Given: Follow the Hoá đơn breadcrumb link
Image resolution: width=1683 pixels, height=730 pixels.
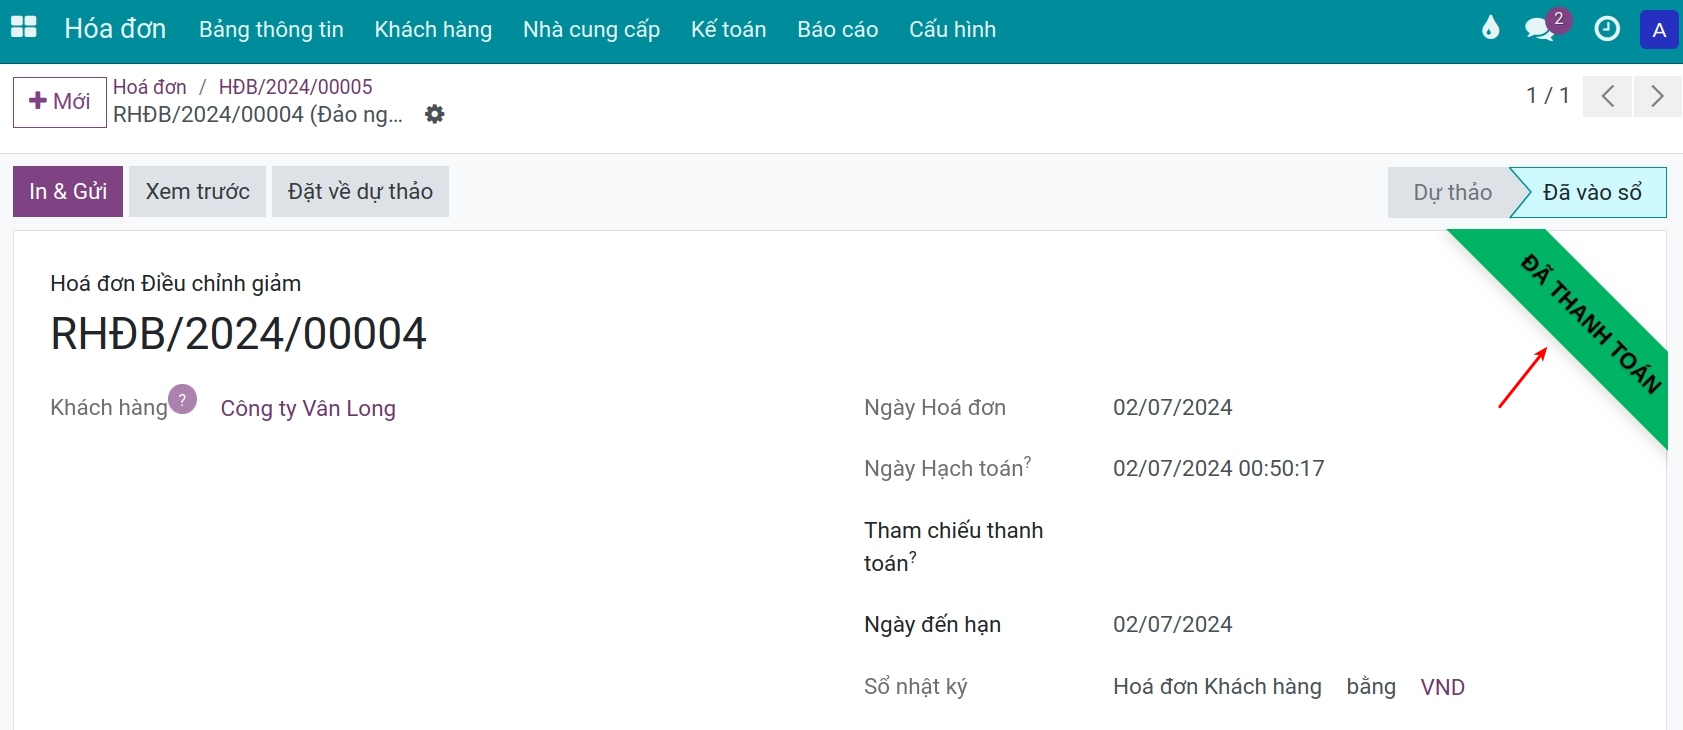Looking at the screenshot, I should [150, 87].
